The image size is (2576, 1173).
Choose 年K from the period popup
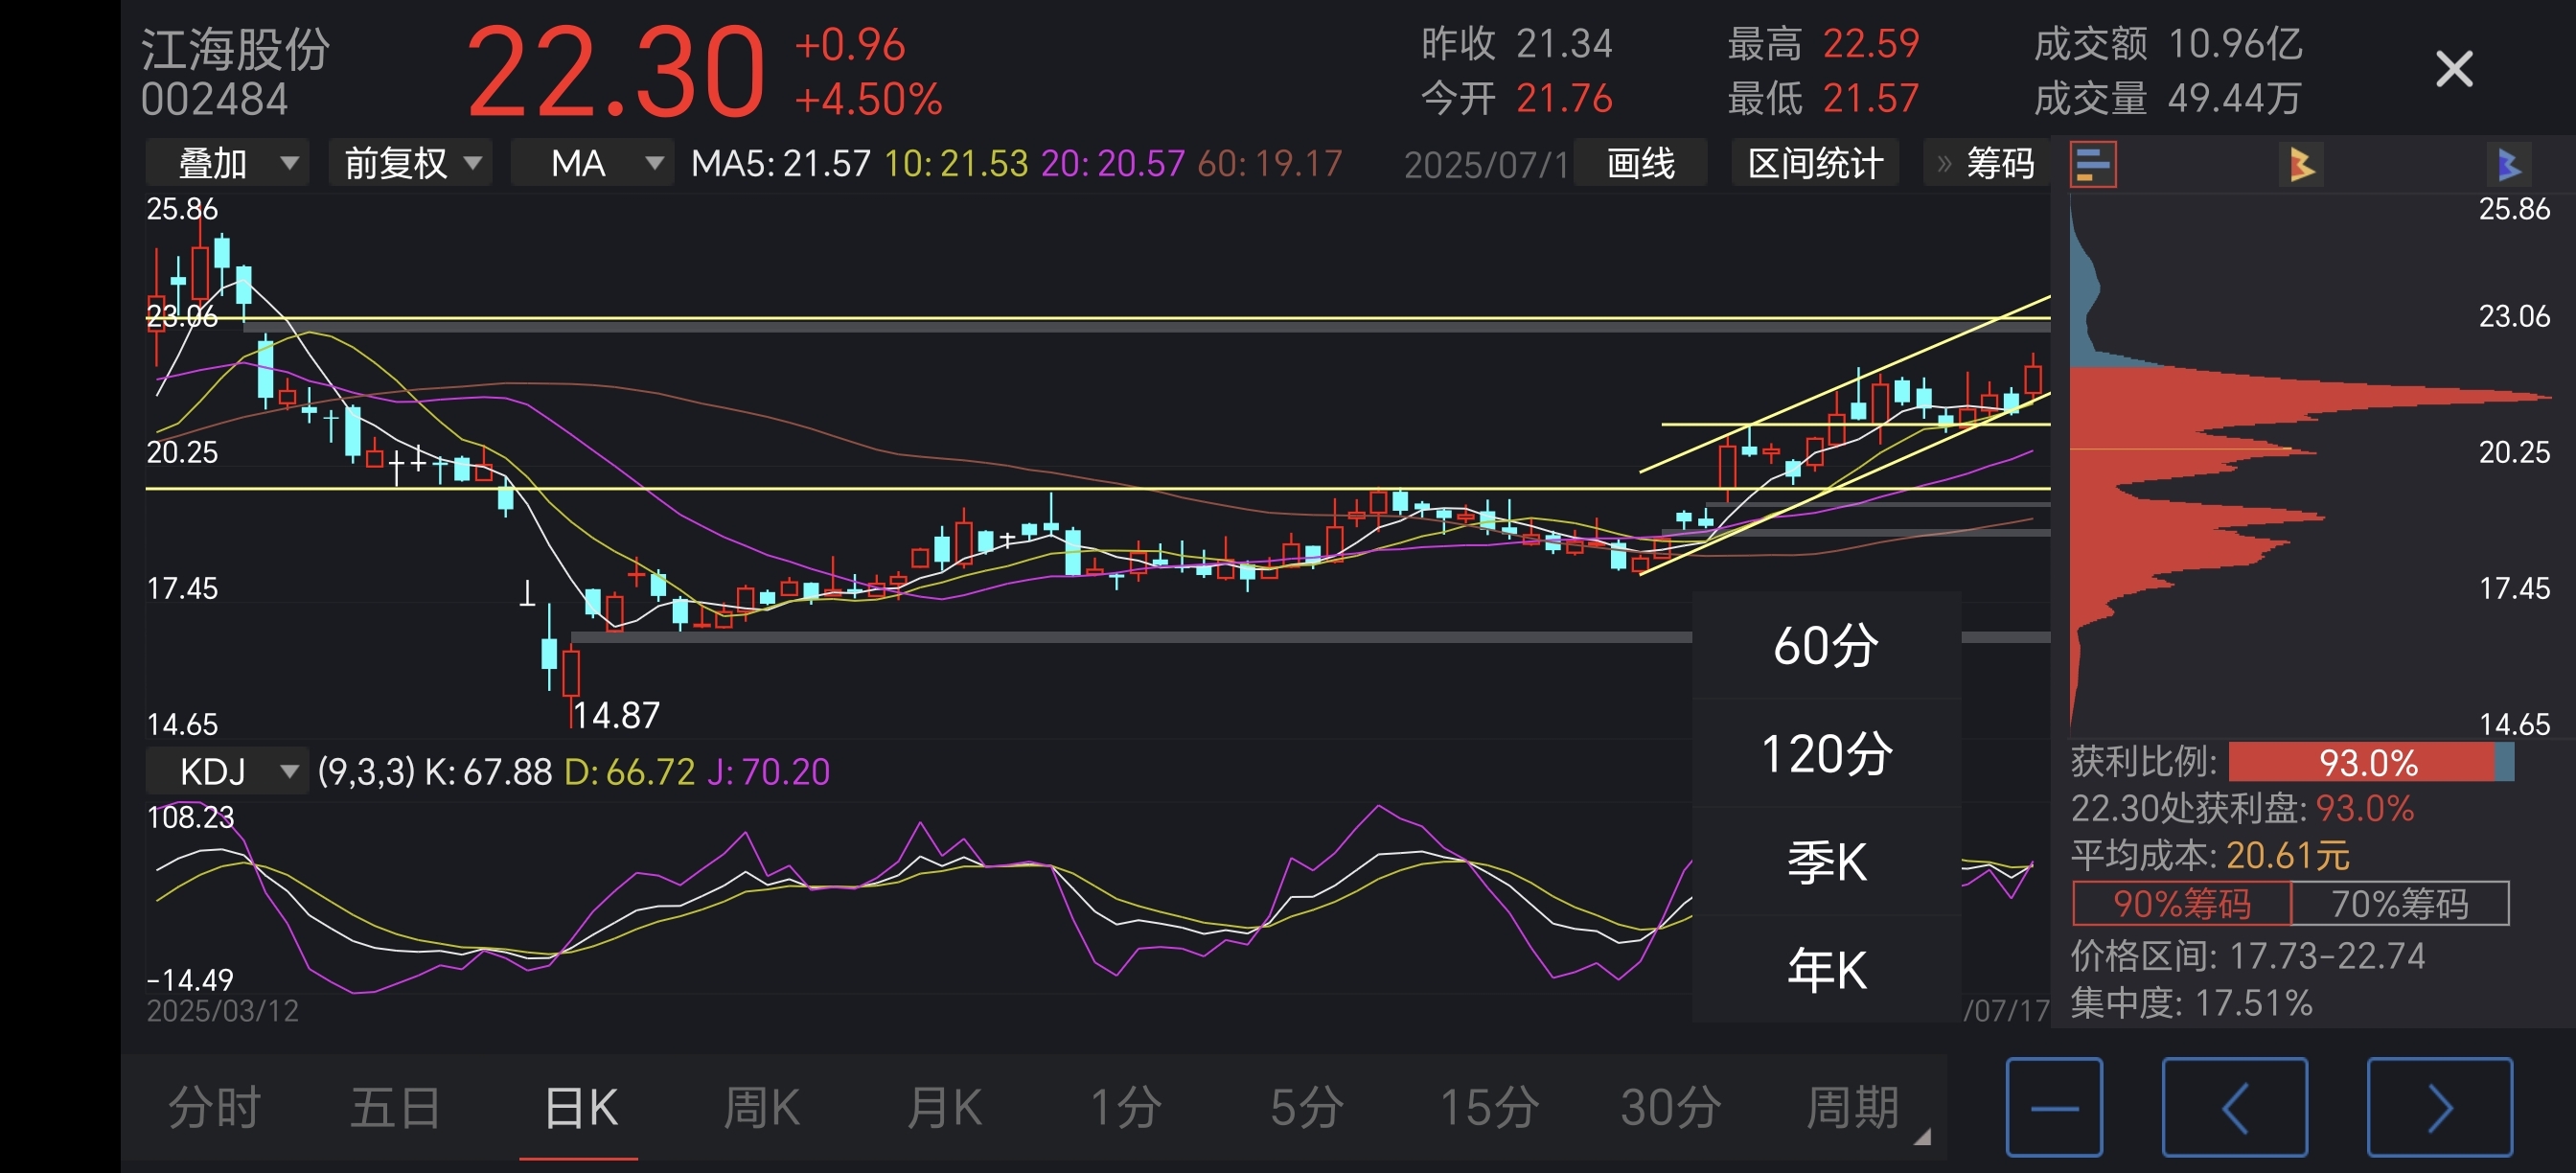click(1826, 970)
